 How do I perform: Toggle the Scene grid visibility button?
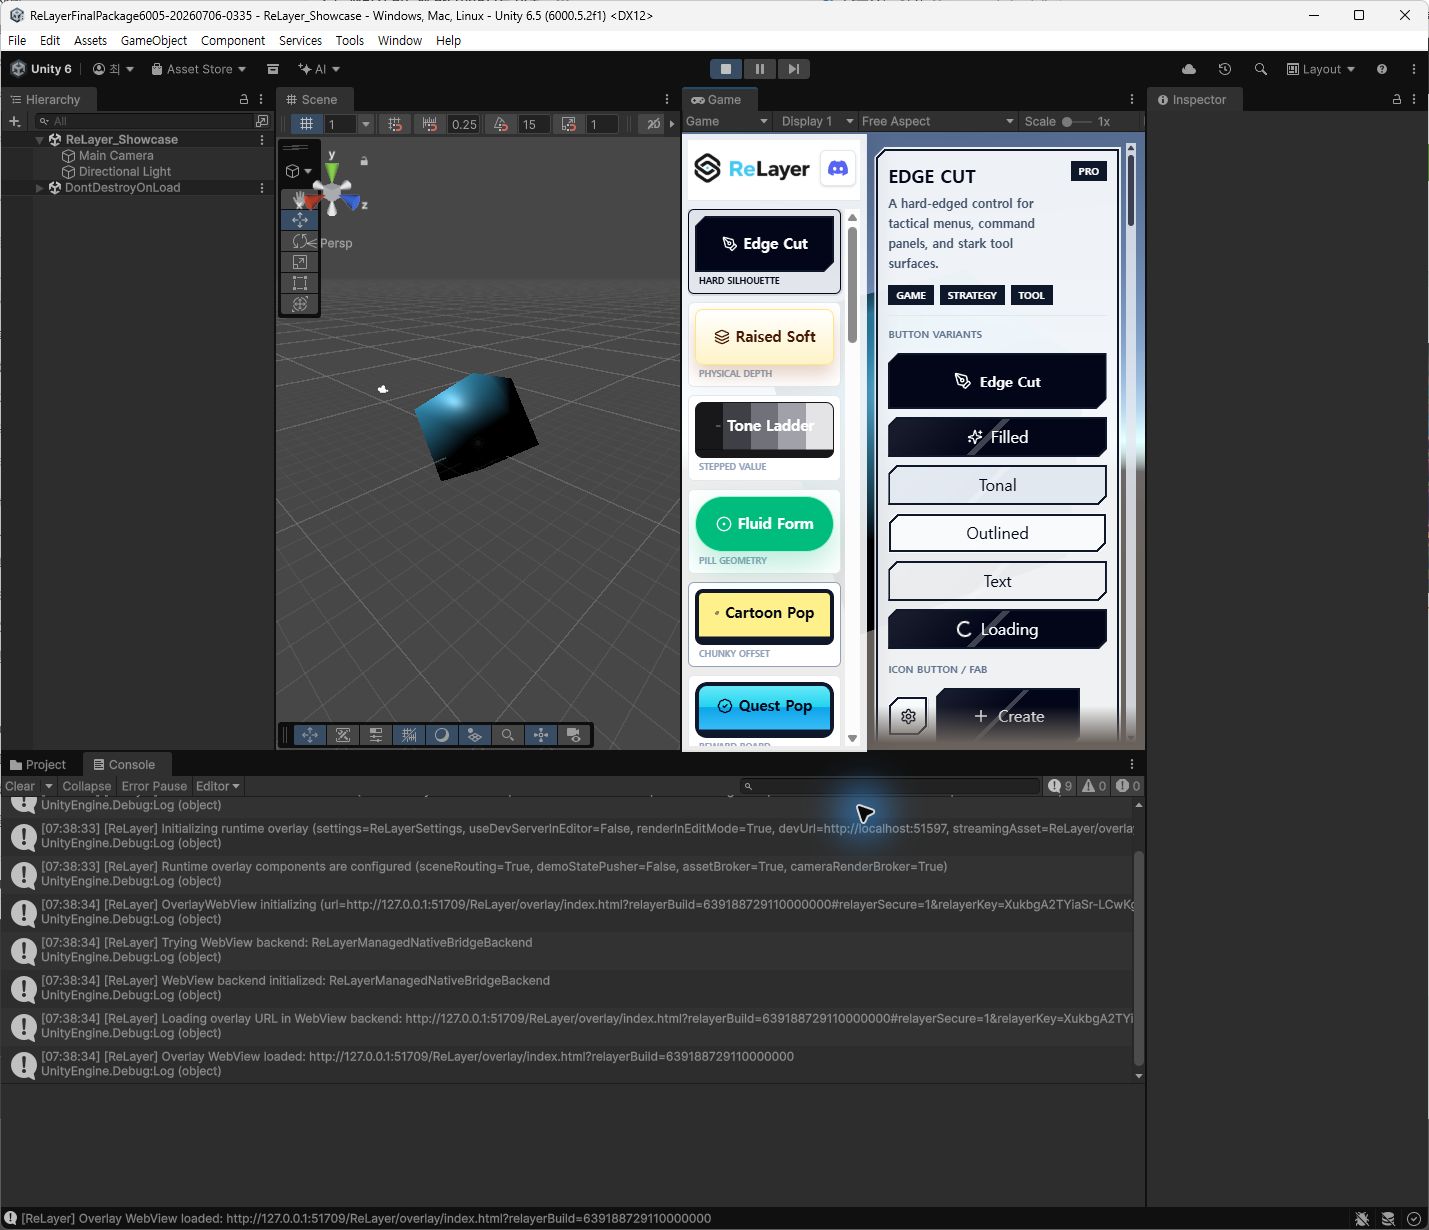click(x=307, y=124)
